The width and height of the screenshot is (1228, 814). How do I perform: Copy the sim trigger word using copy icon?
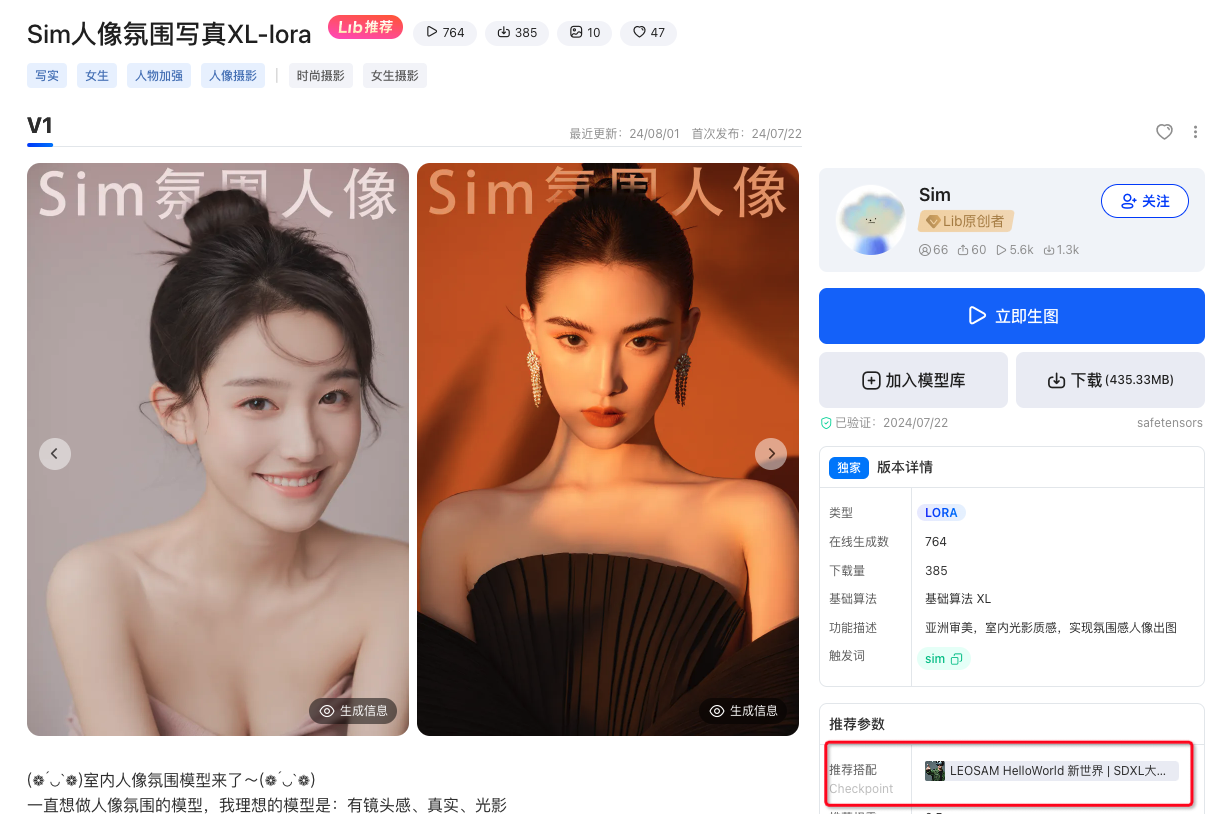[956, 658]
